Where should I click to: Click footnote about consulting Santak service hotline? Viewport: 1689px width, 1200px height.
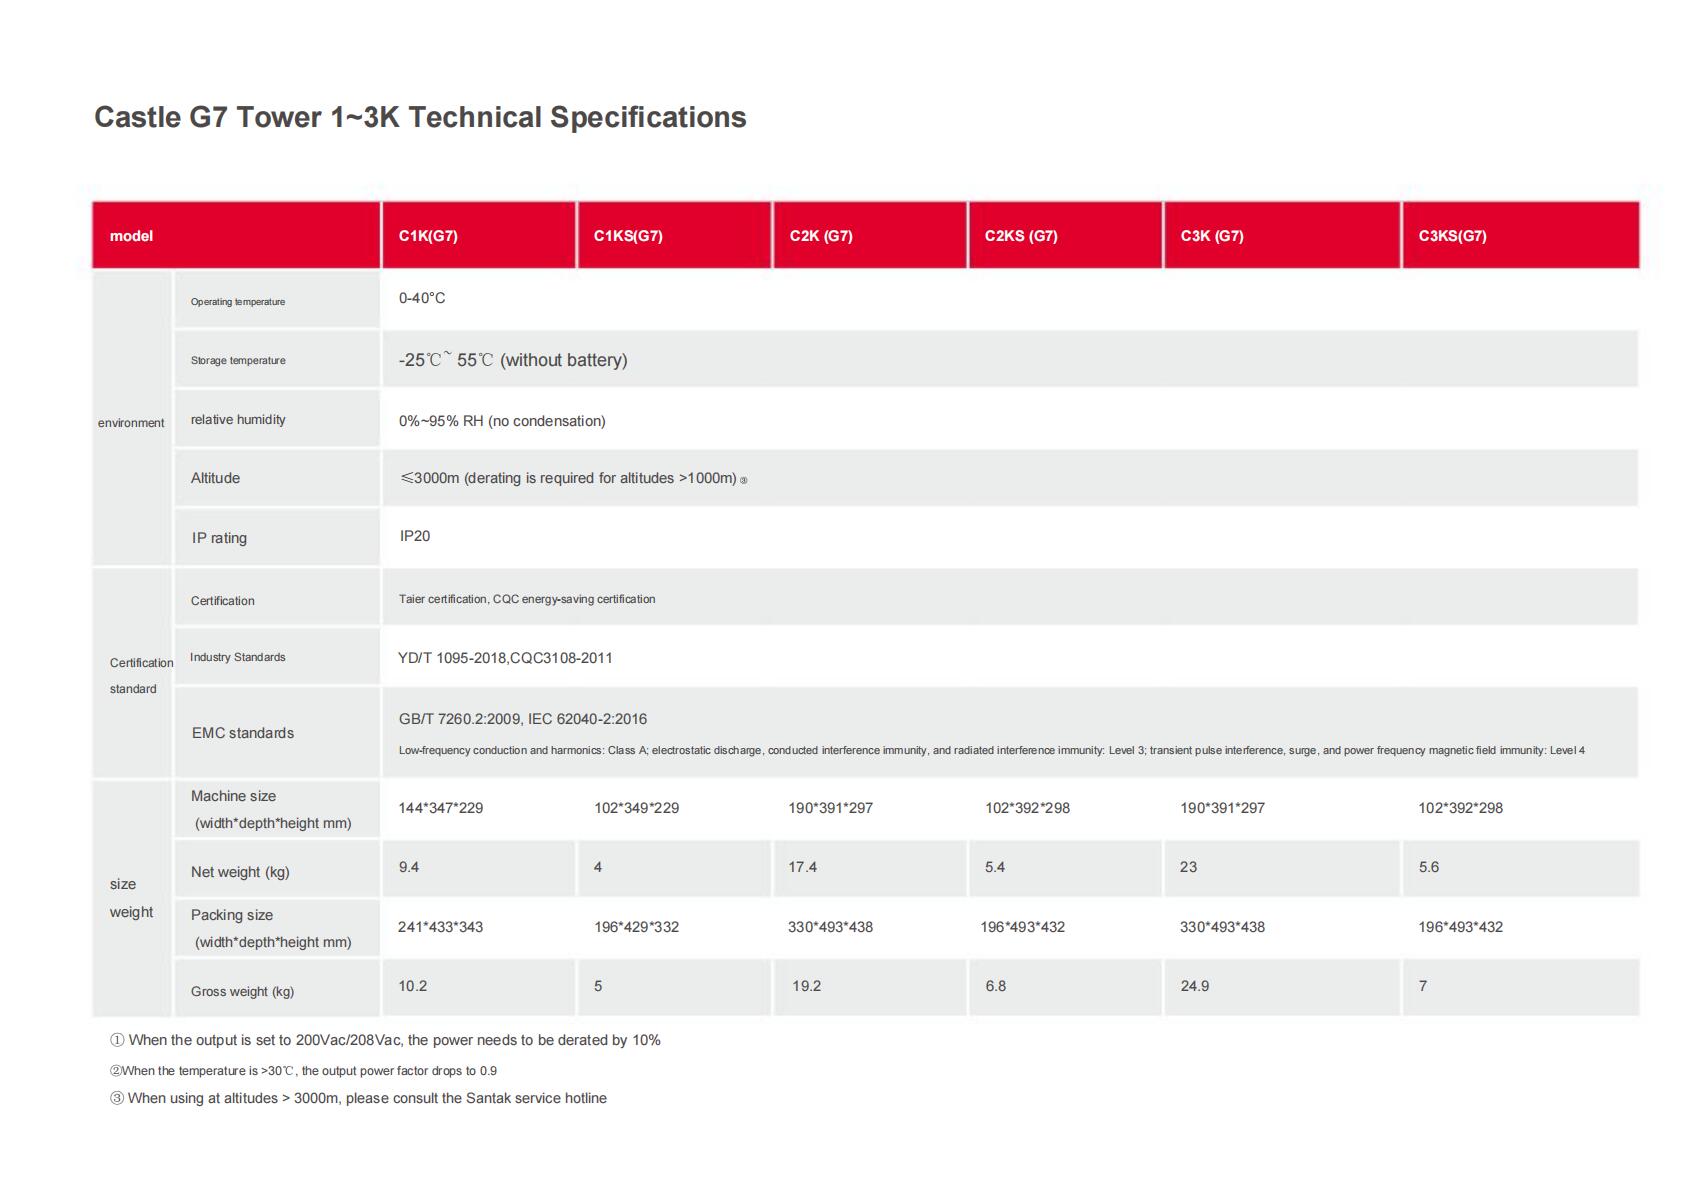(x=358, y=1098)
